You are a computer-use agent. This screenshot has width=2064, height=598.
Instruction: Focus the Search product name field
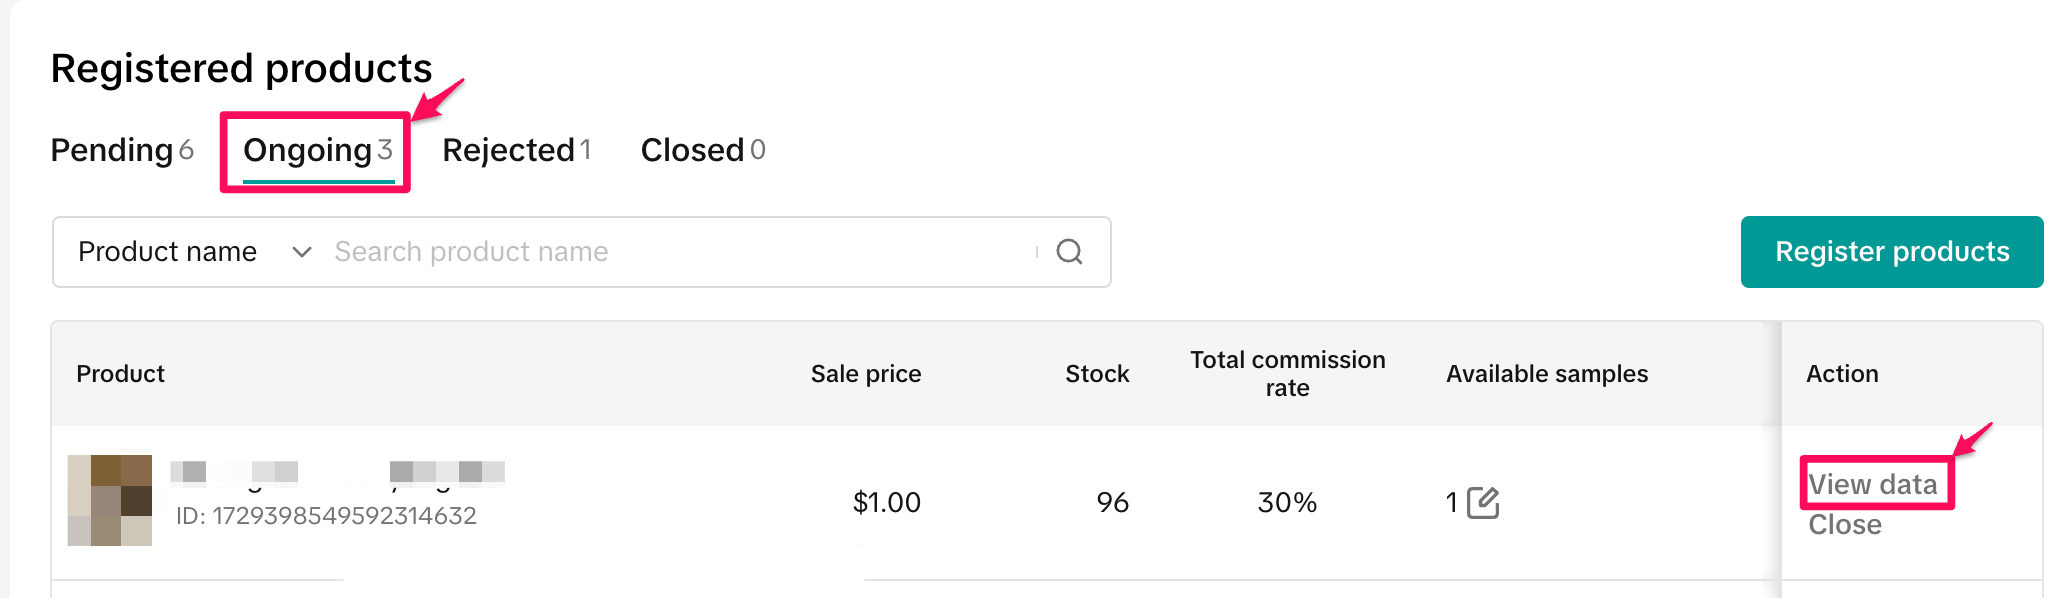click(x=680, y=252)
